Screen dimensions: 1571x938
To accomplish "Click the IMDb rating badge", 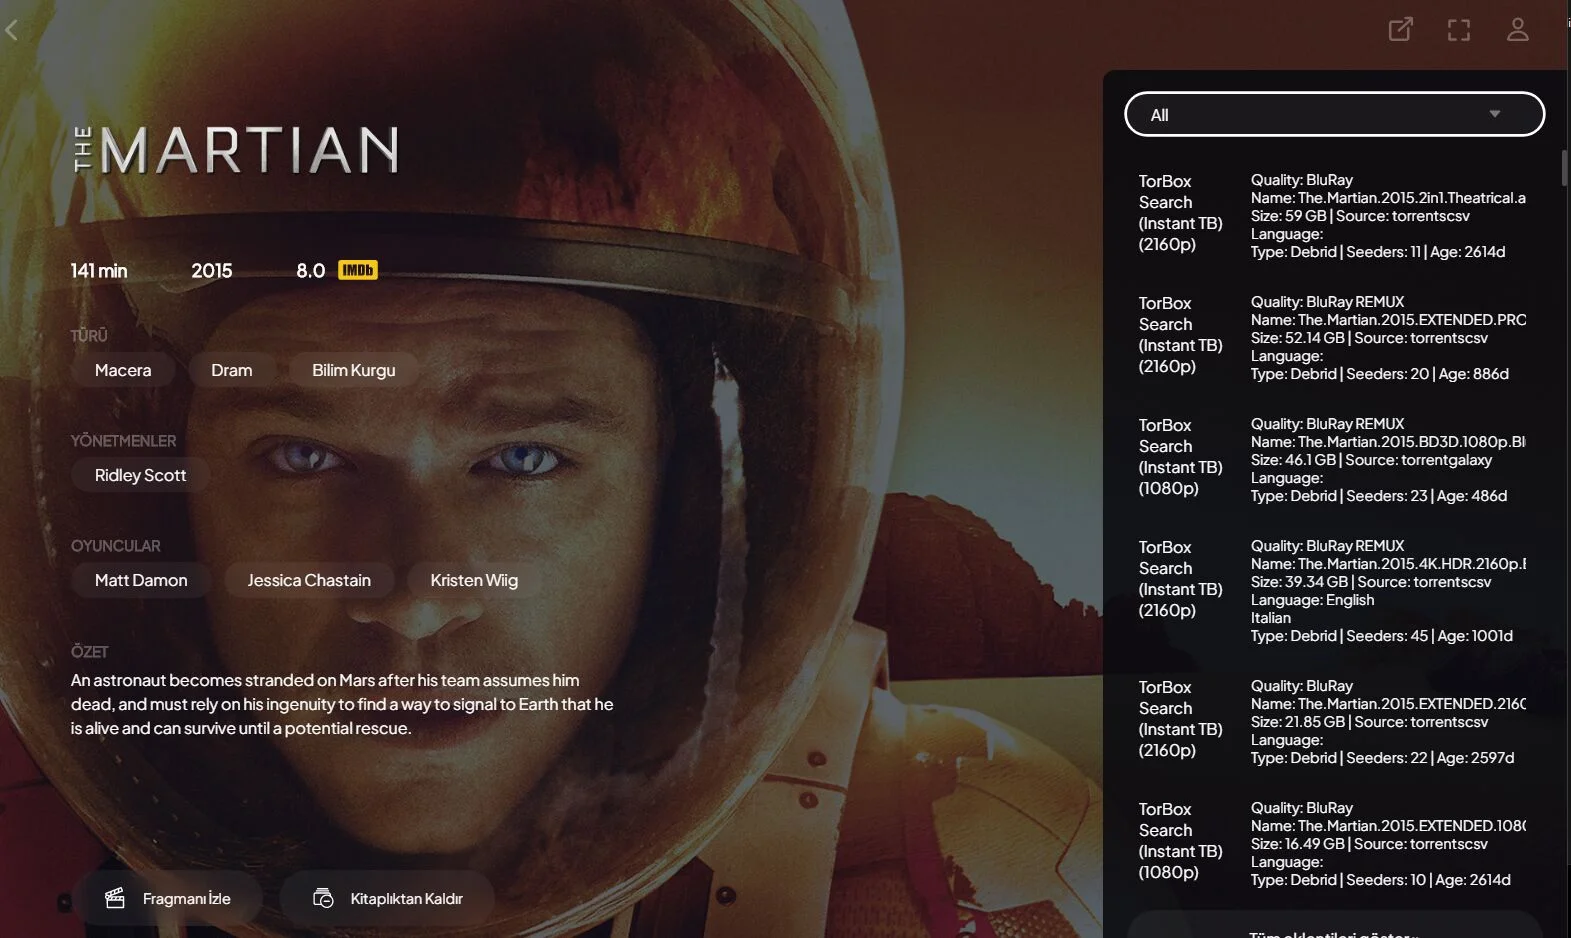I will coord(357,270).
